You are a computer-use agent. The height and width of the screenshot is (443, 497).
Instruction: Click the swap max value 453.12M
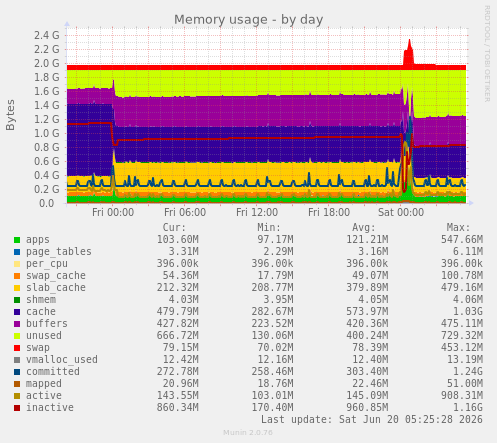coord(462,348)
